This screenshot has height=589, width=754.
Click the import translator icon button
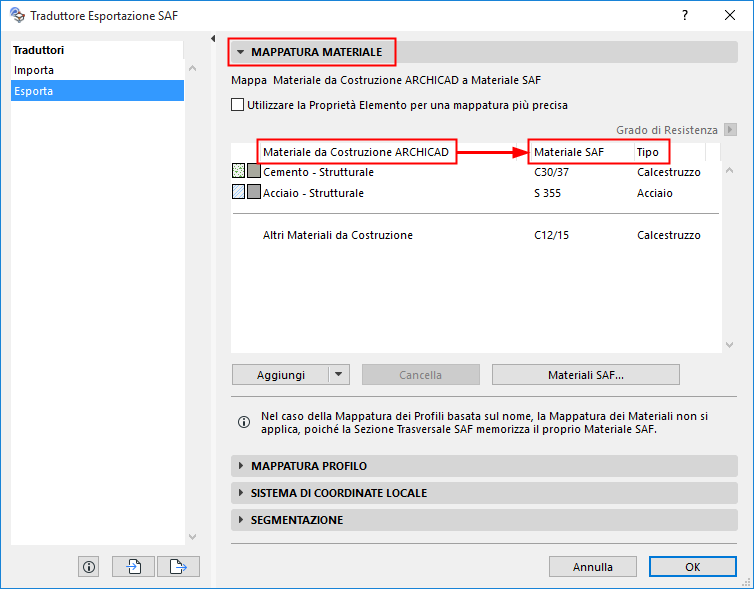coord(133,566)
